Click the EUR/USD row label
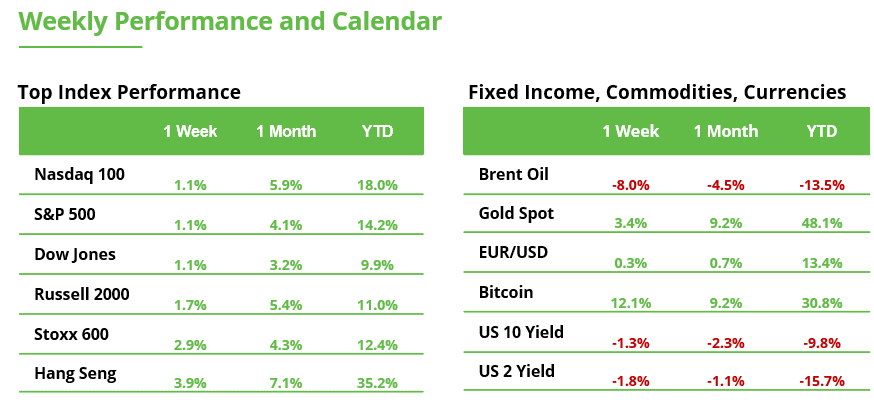 513,254
